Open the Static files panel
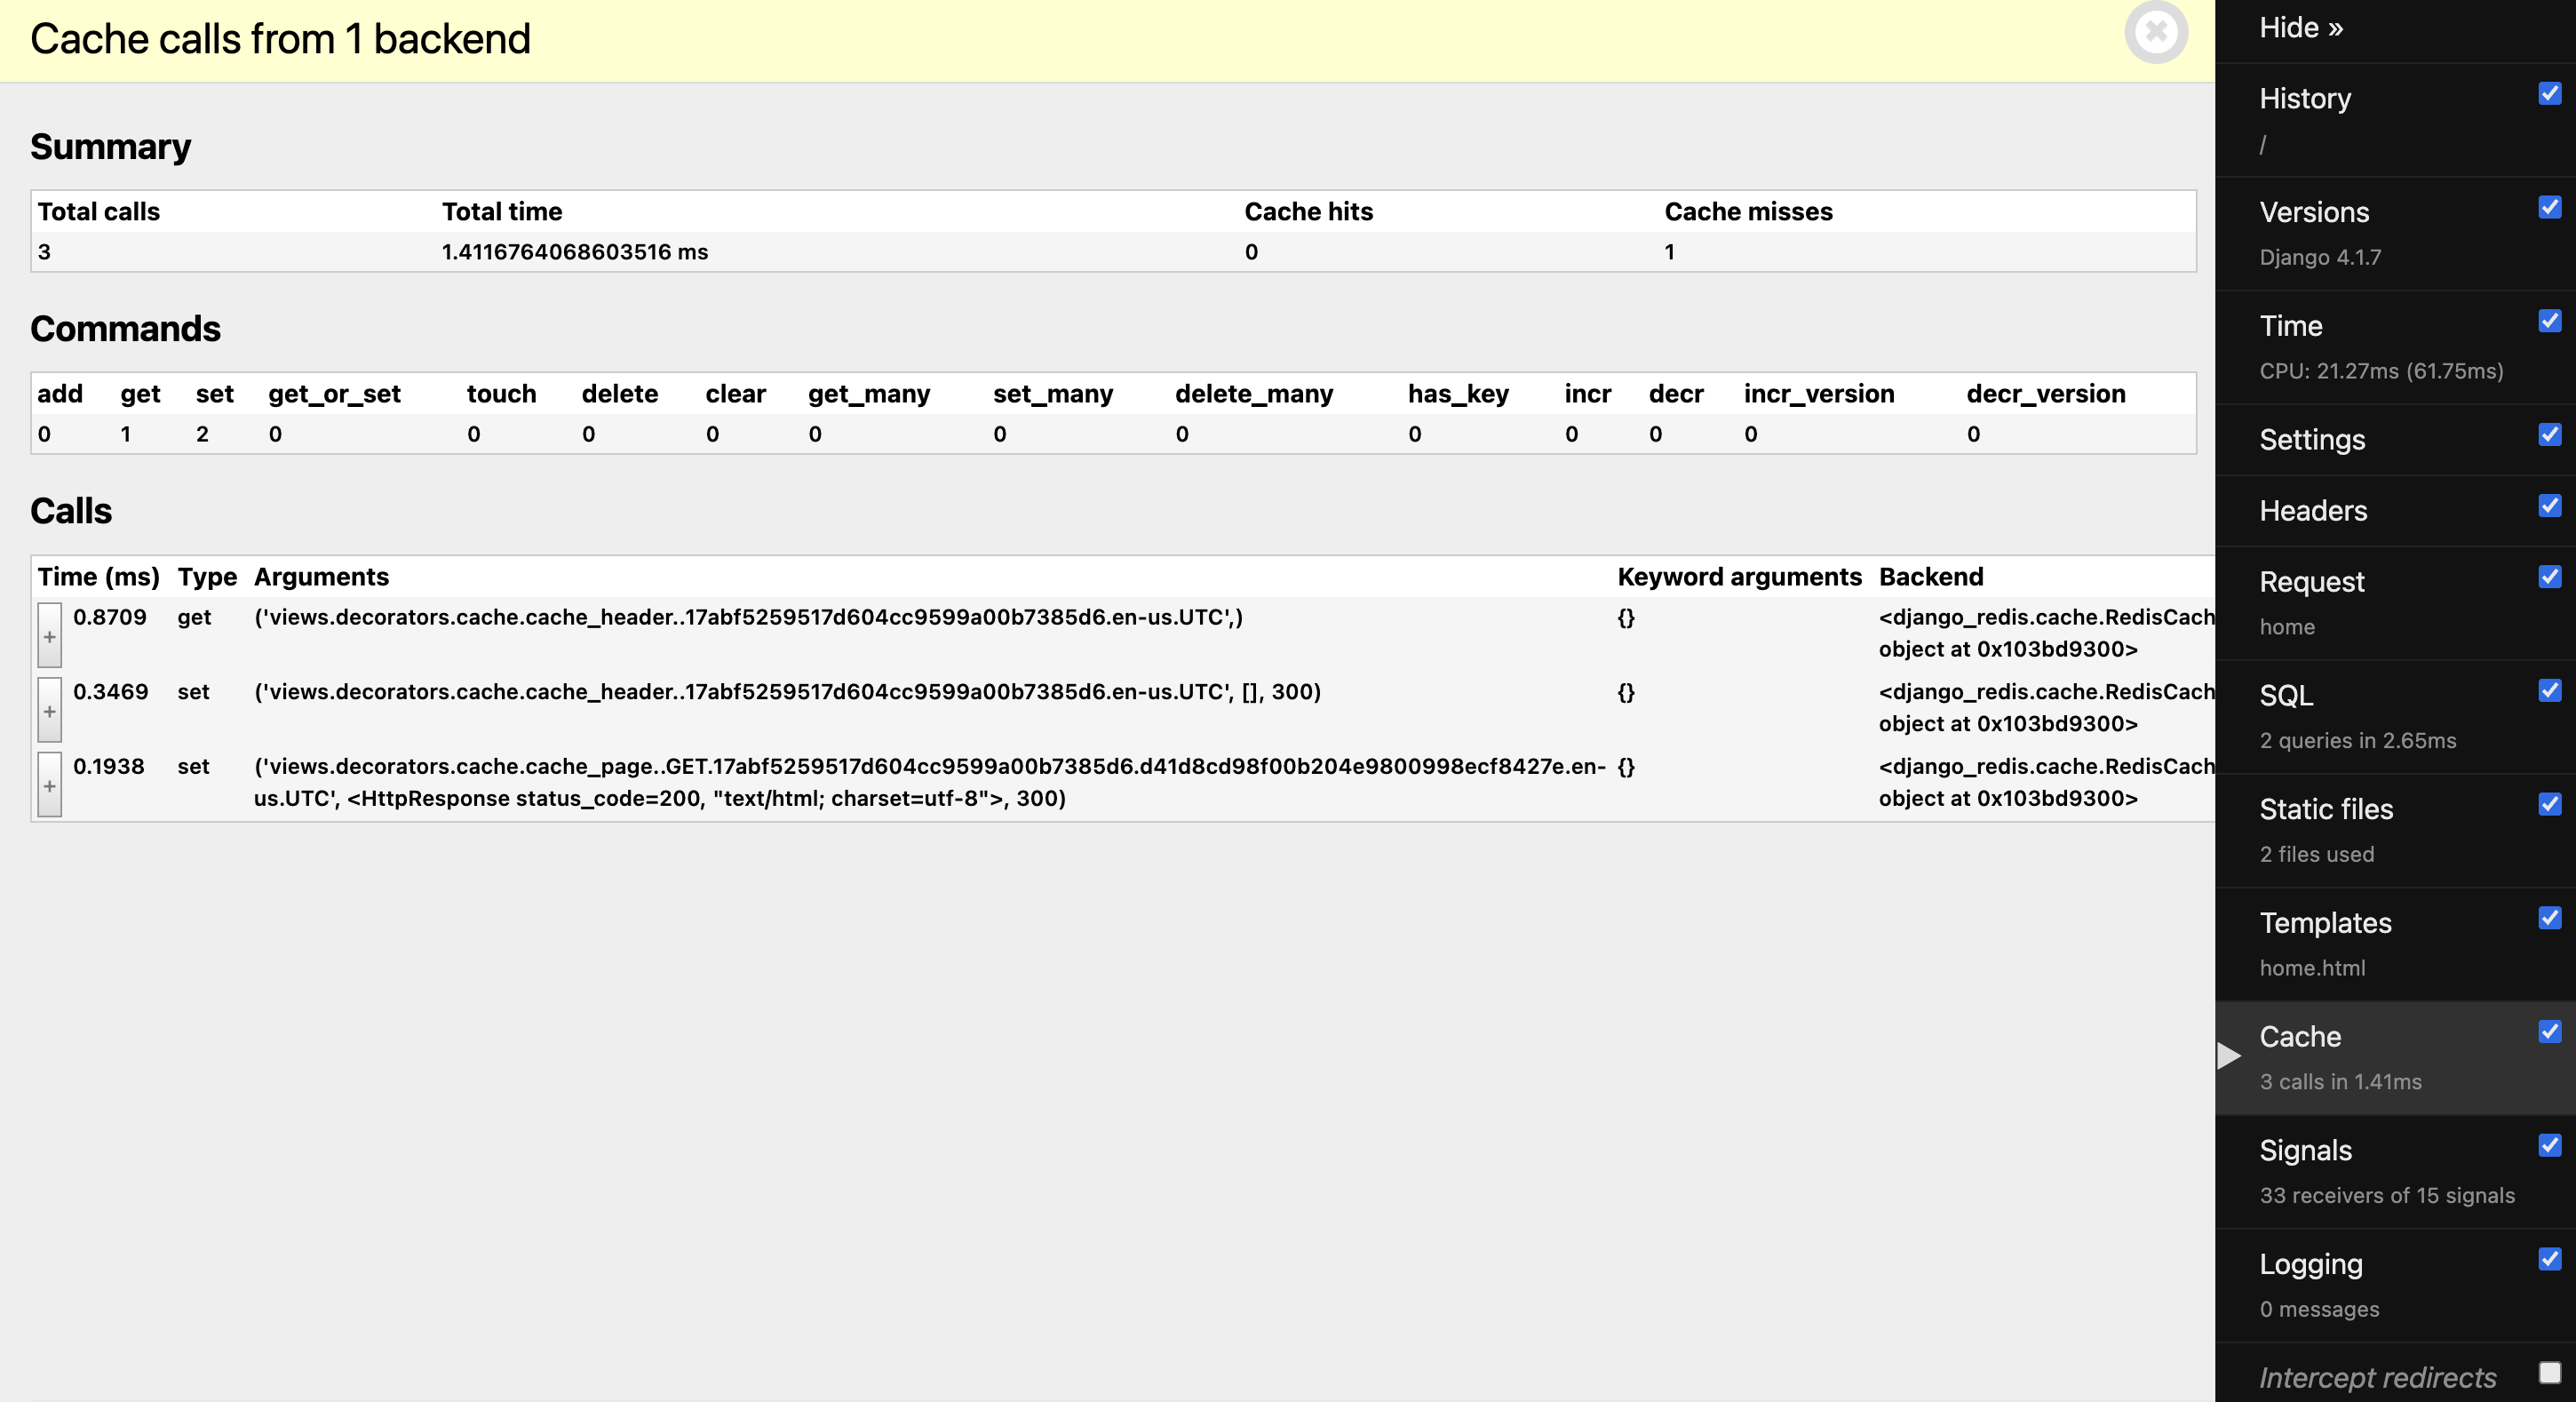The image size is (2576, 1402). tap(2326, 809)
